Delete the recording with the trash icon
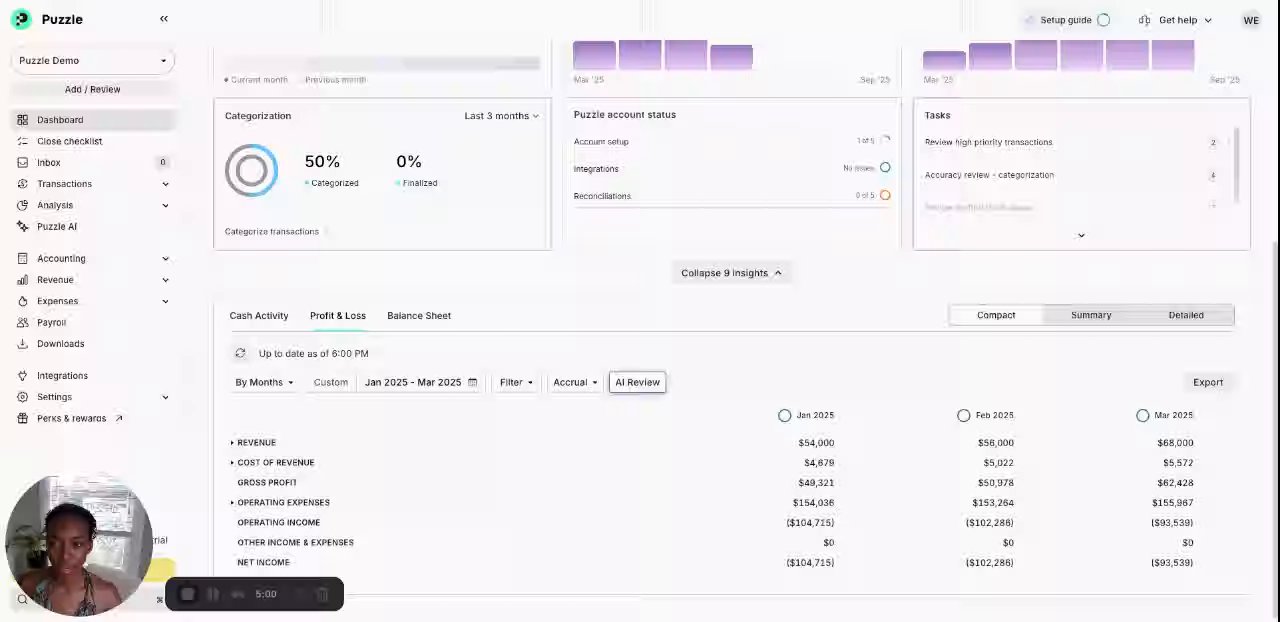Image resolution: width=1280 pixels, height=622 pixels. click(x=322, y=594)
